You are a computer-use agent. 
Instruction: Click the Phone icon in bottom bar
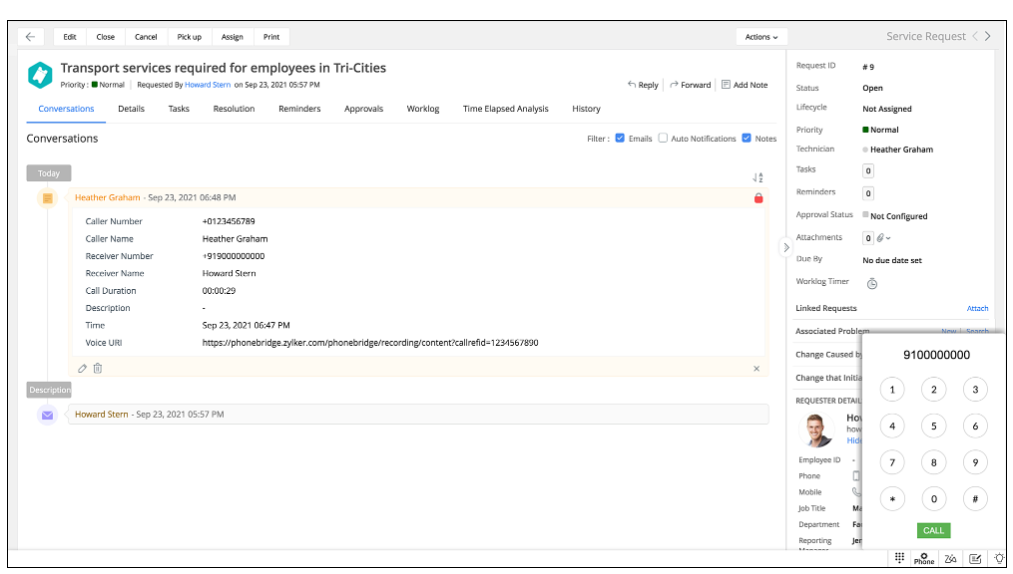pyautogui.click(x=924, y=558)
